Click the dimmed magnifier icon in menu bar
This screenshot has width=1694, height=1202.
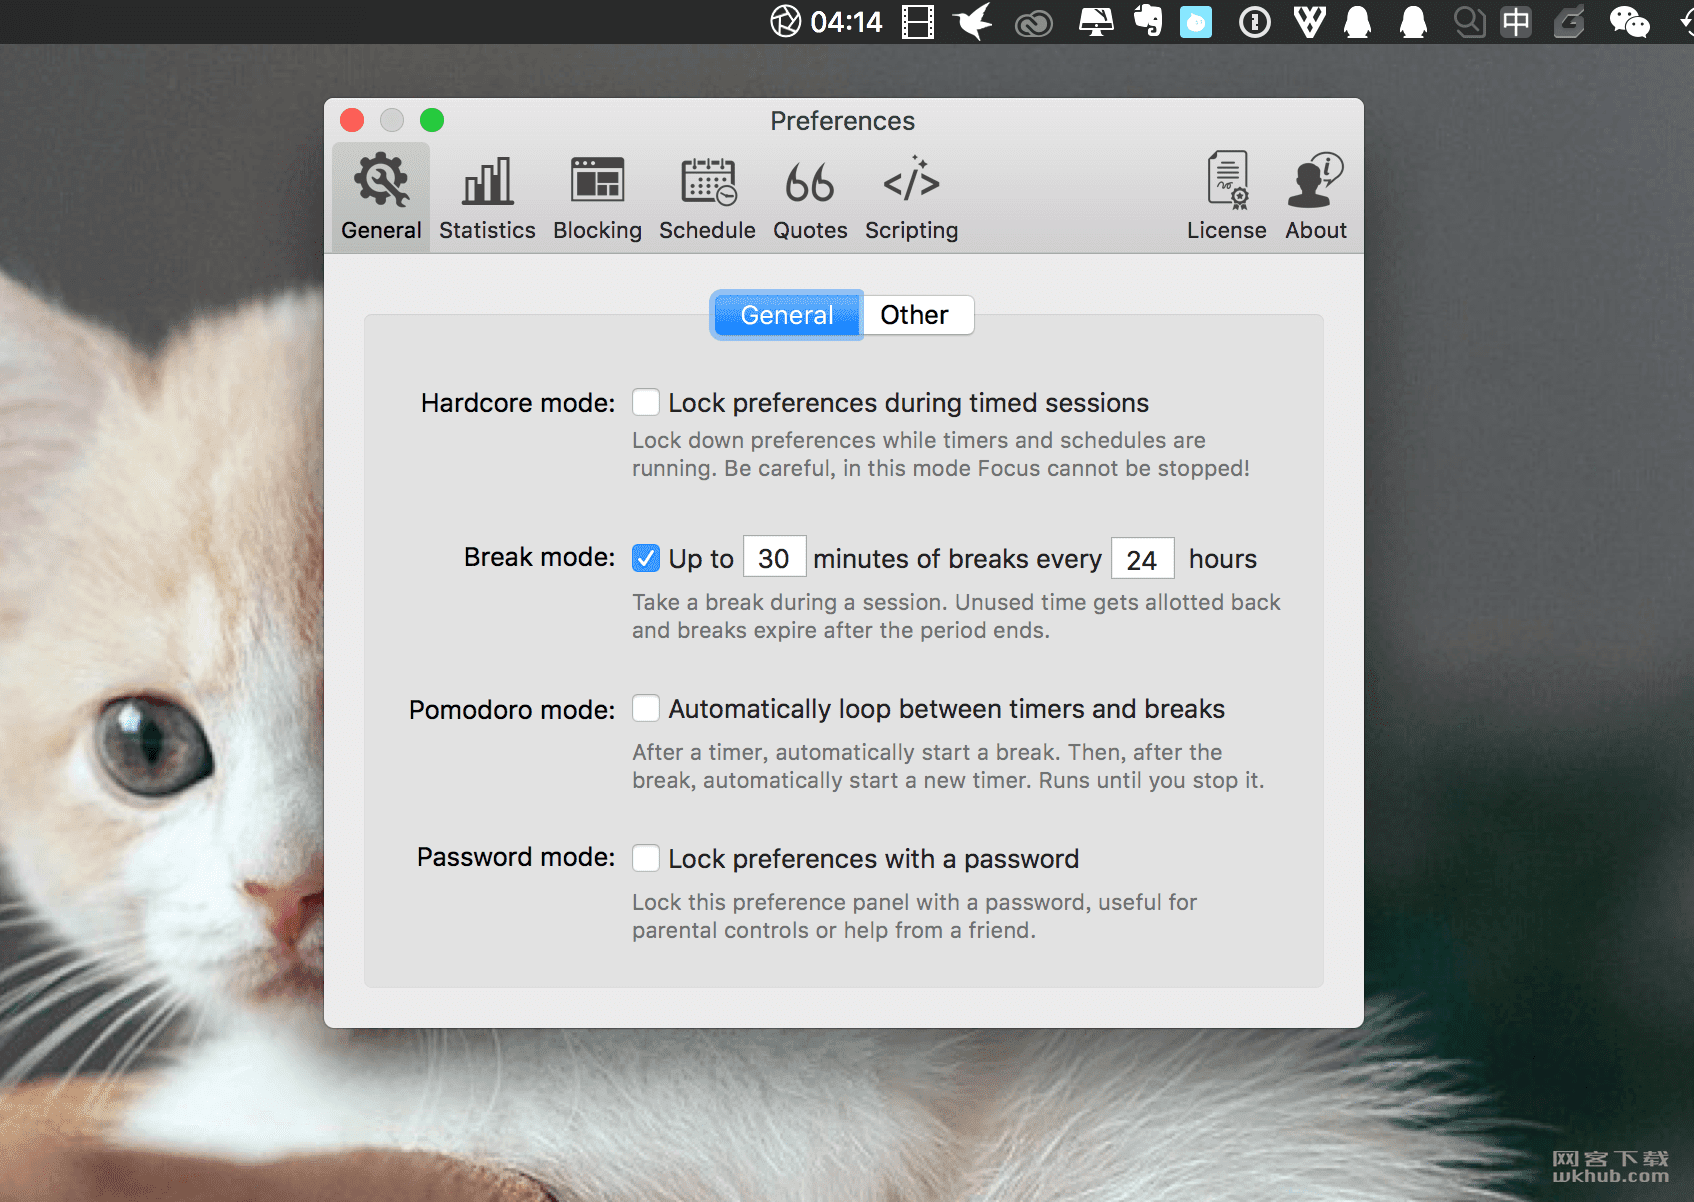(x=1469, y=22)
